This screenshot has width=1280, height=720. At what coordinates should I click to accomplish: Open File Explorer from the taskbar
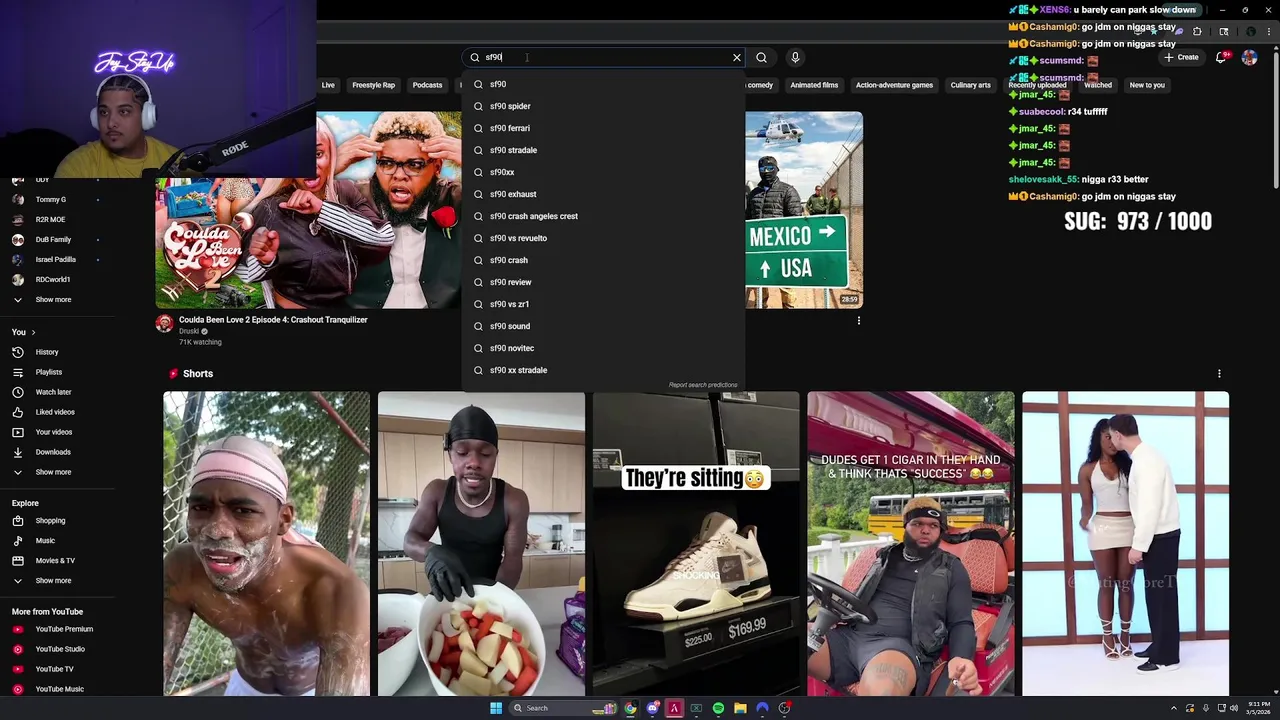coord(740,708)
